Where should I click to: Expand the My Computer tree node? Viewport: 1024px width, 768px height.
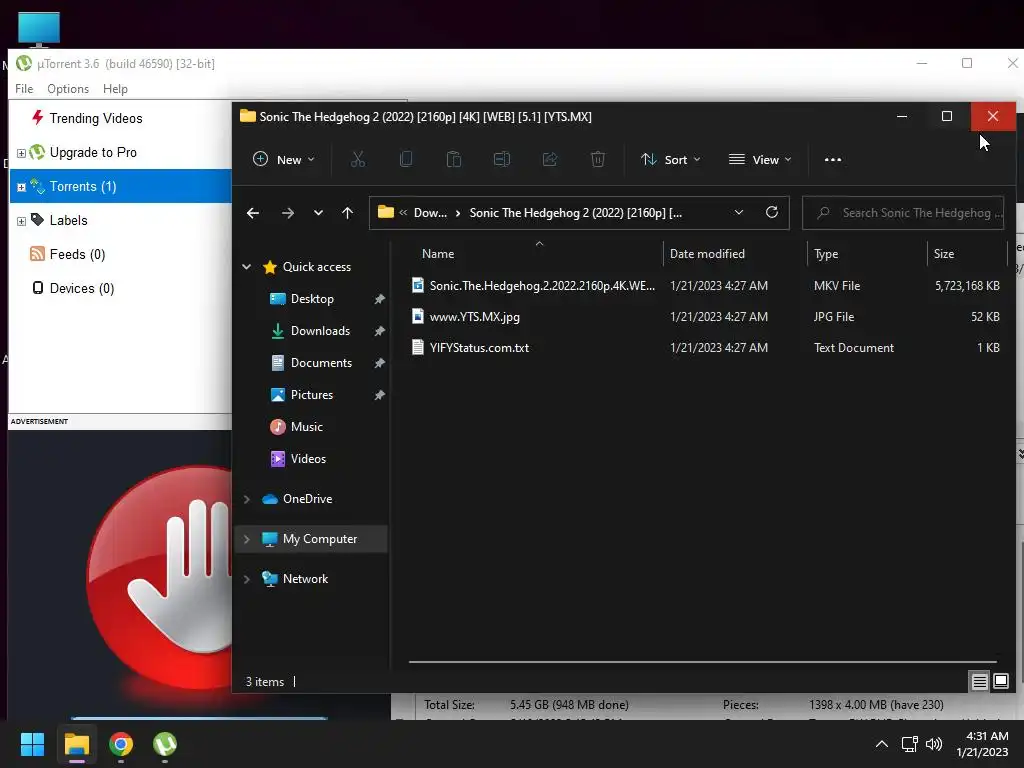(246, 539)
